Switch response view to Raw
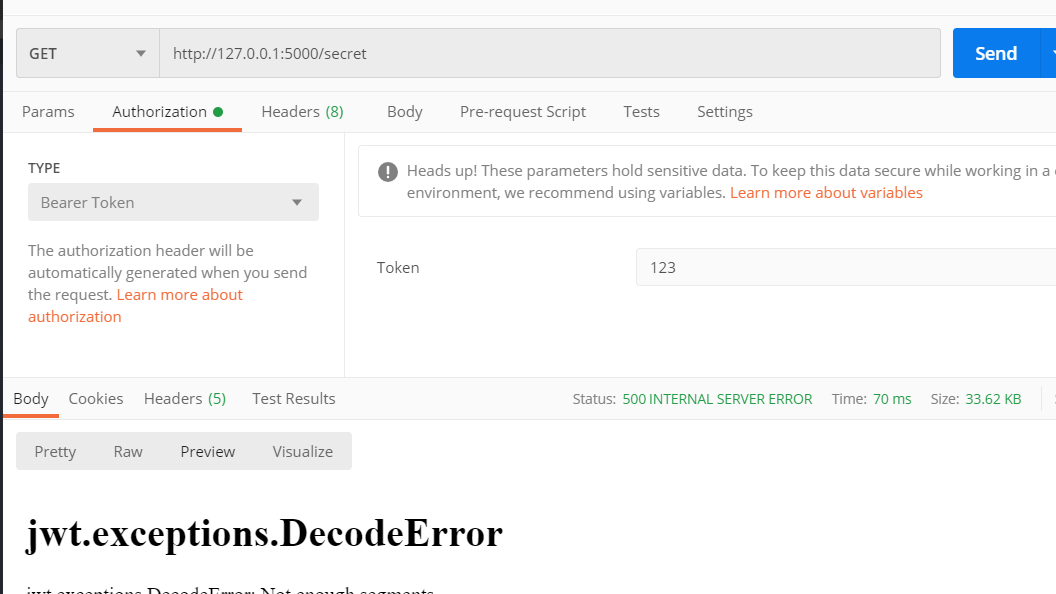 128,451
